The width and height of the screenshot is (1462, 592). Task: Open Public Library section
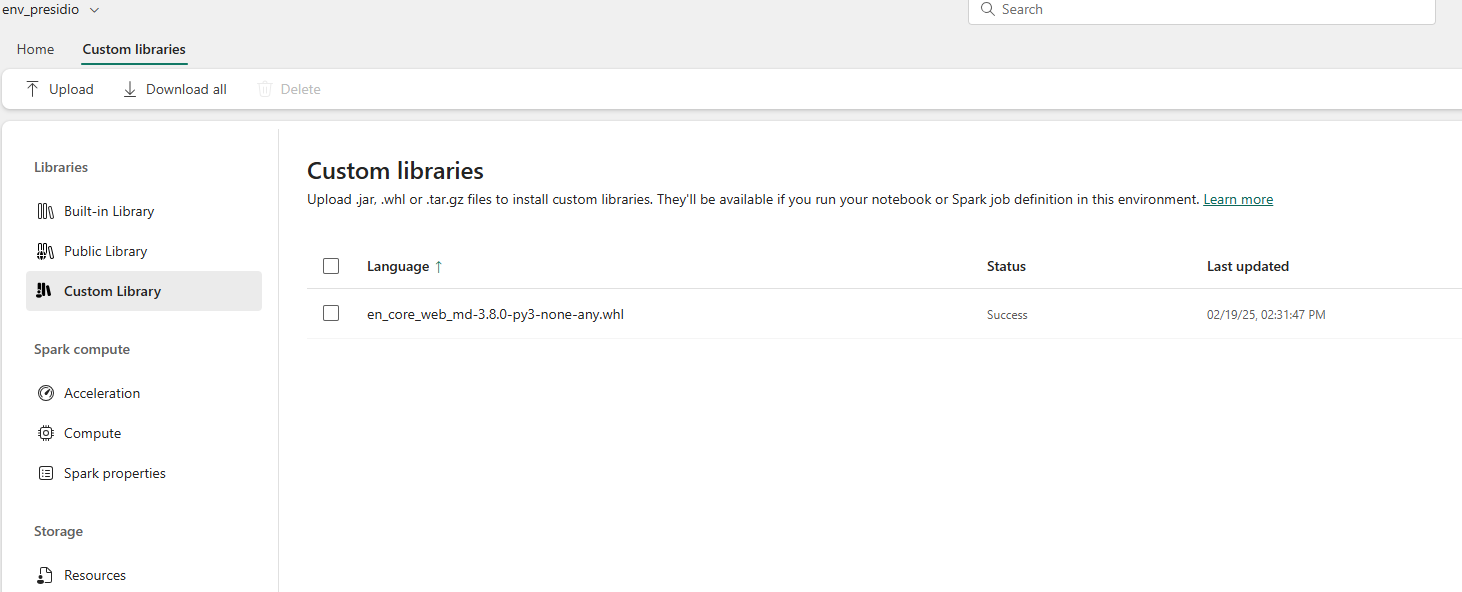(x=144, y=251)
